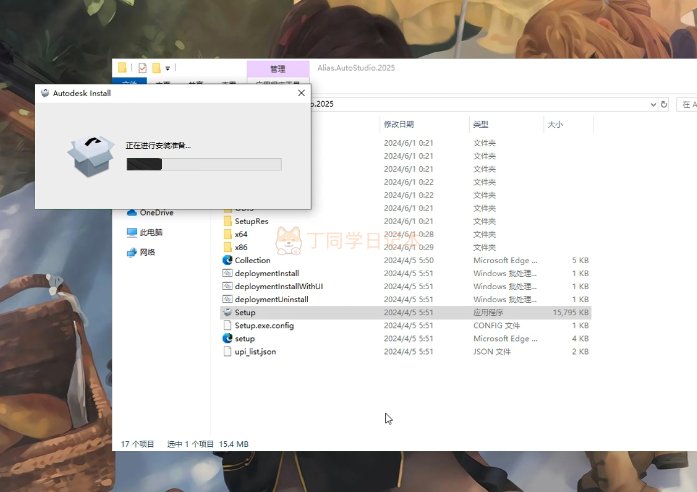
Task: Click the Setup application installer icon
Action: [227, 312]
